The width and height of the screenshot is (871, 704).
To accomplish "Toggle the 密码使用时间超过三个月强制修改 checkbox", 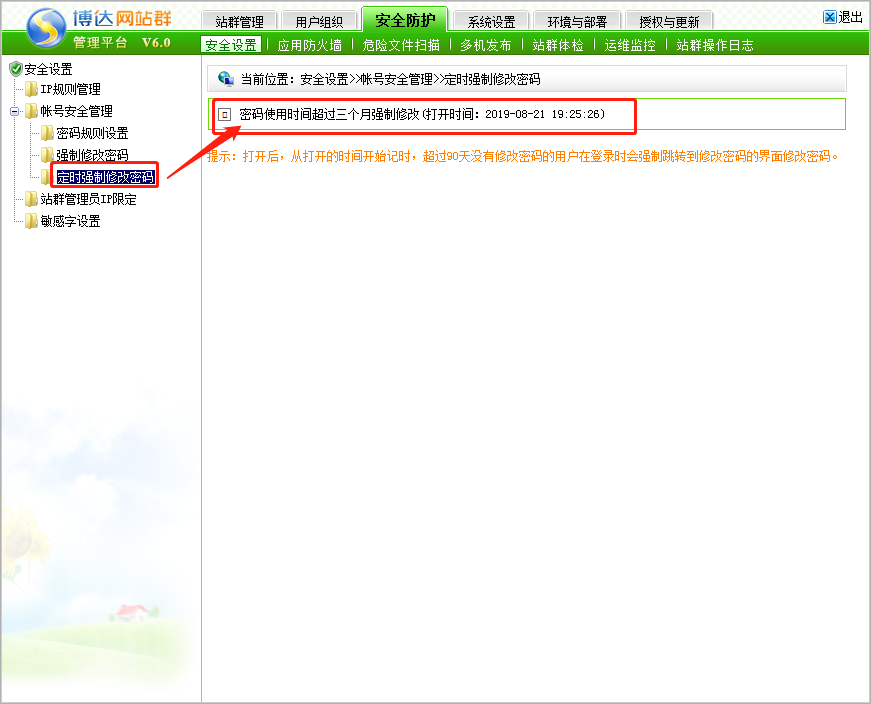I will [224, 114].
